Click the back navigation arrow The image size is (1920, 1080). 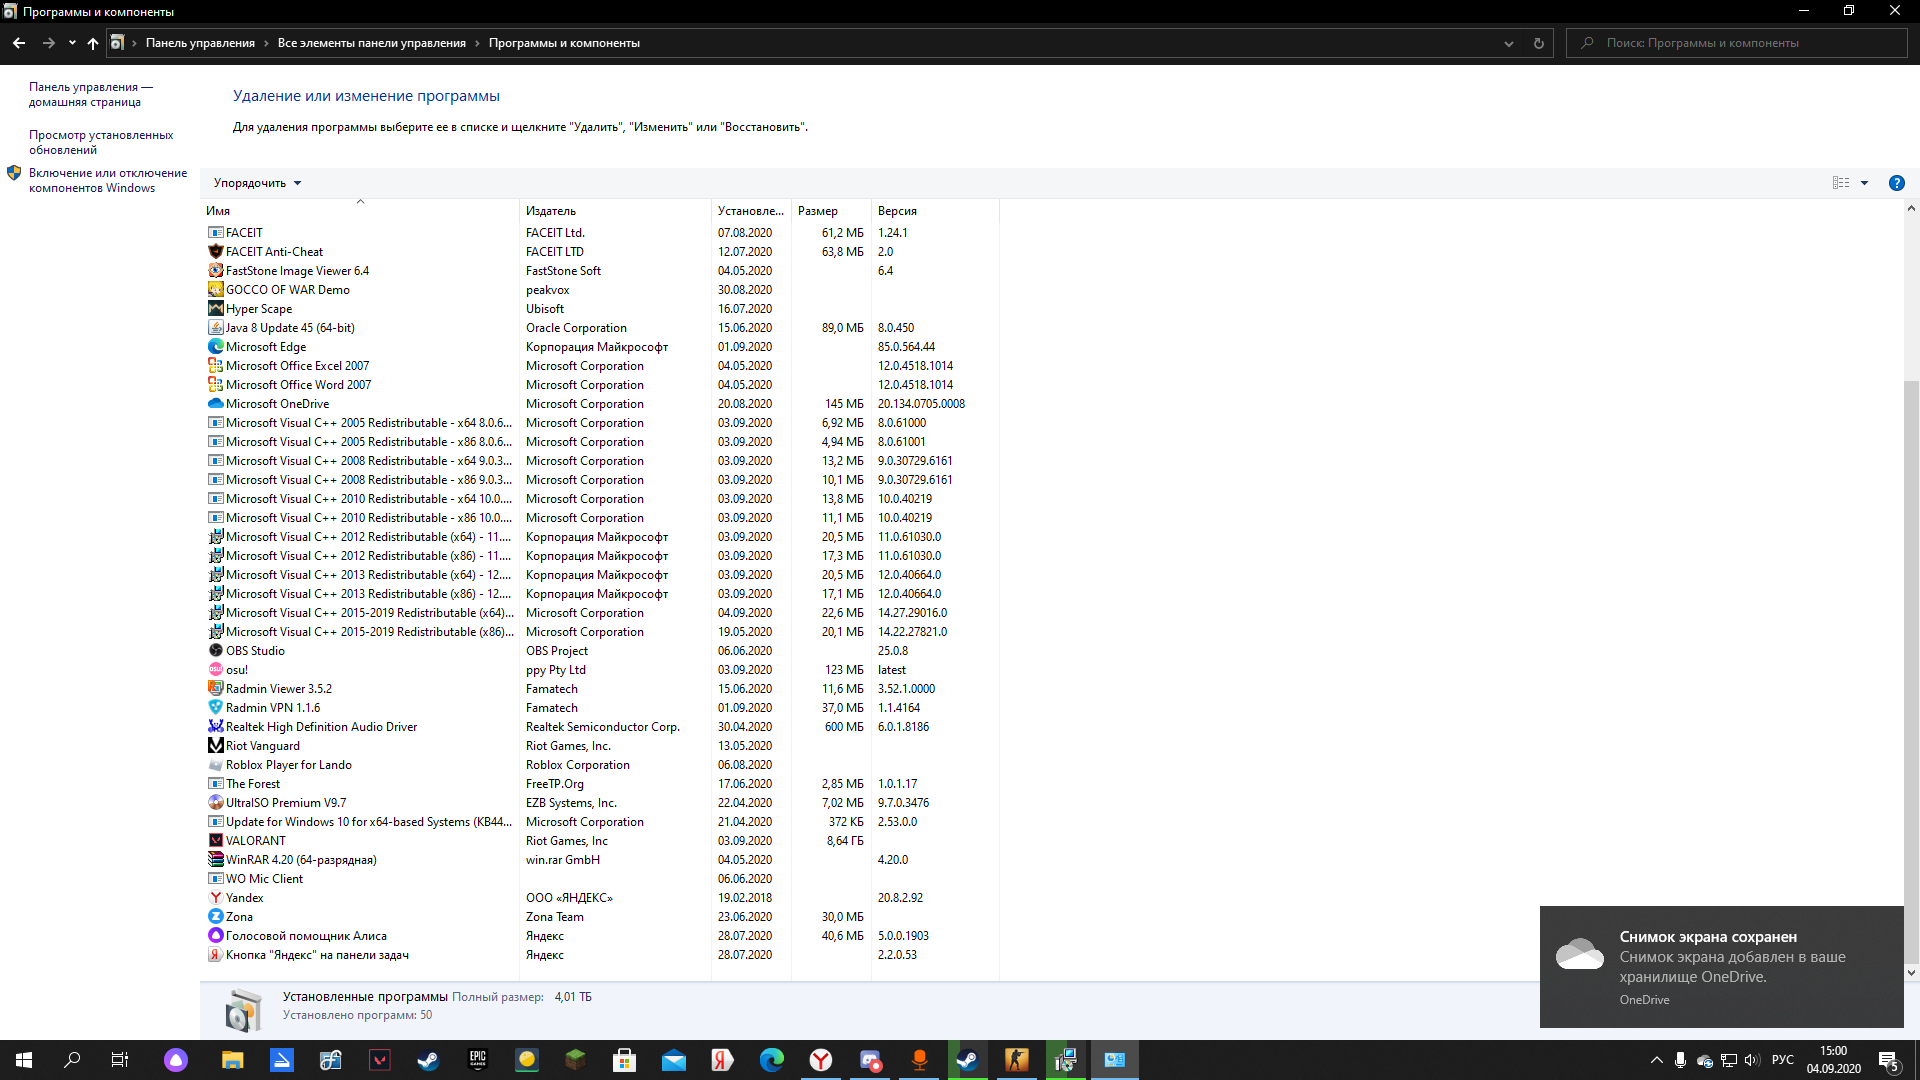coord(19,43)
